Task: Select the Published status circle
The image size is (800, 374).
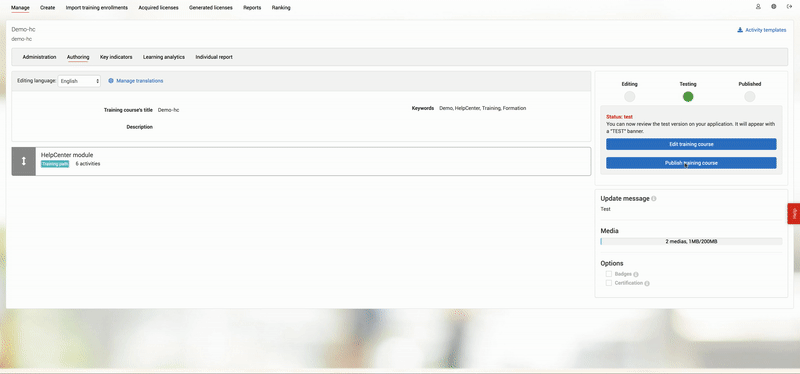Action: (x=749, y=96)
